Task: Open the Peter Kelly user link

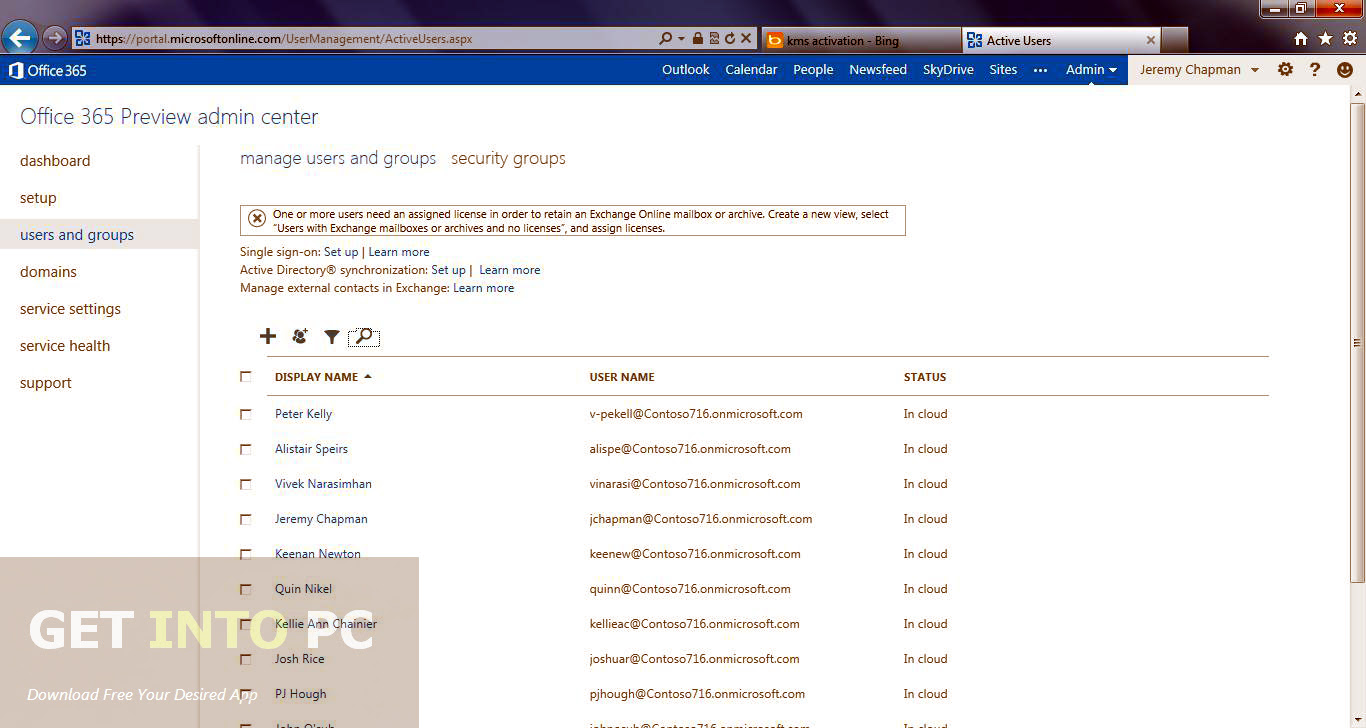Action: click(304, 414)
